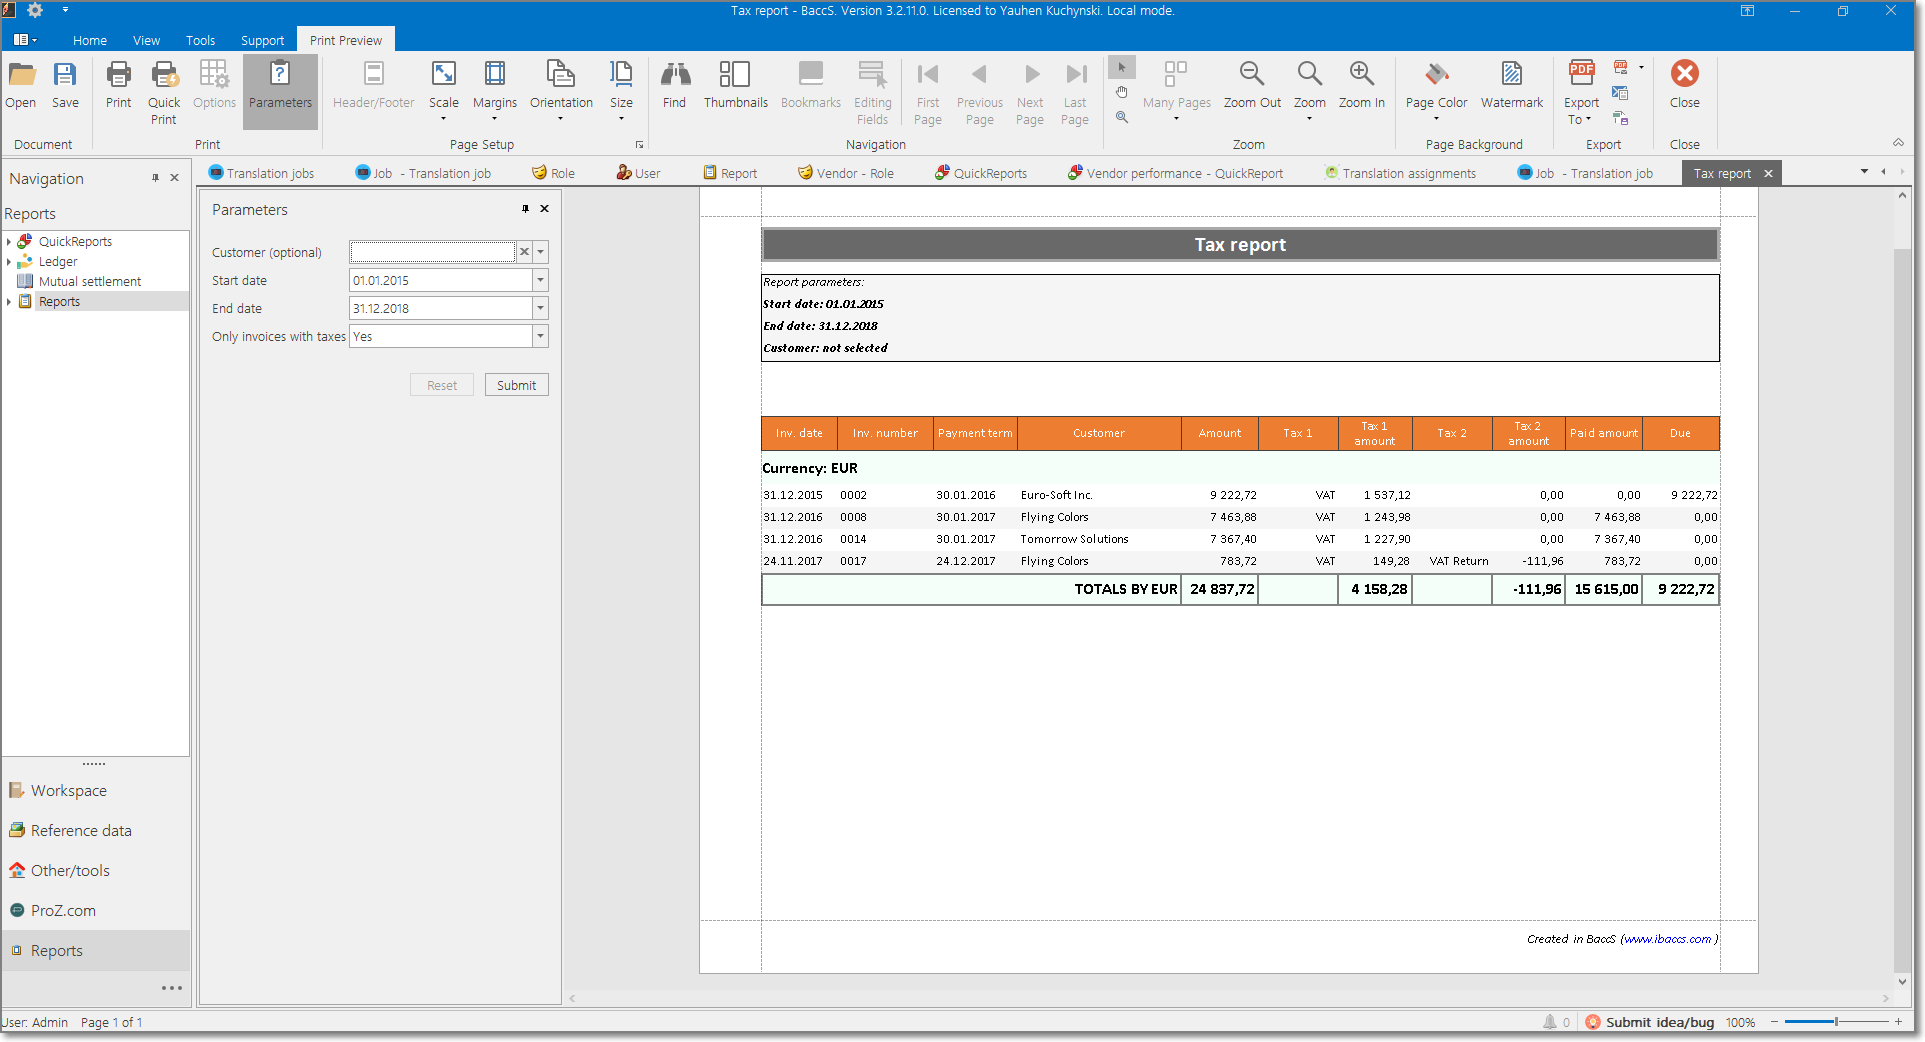Open the Scale dropdown

click(444, 92)
